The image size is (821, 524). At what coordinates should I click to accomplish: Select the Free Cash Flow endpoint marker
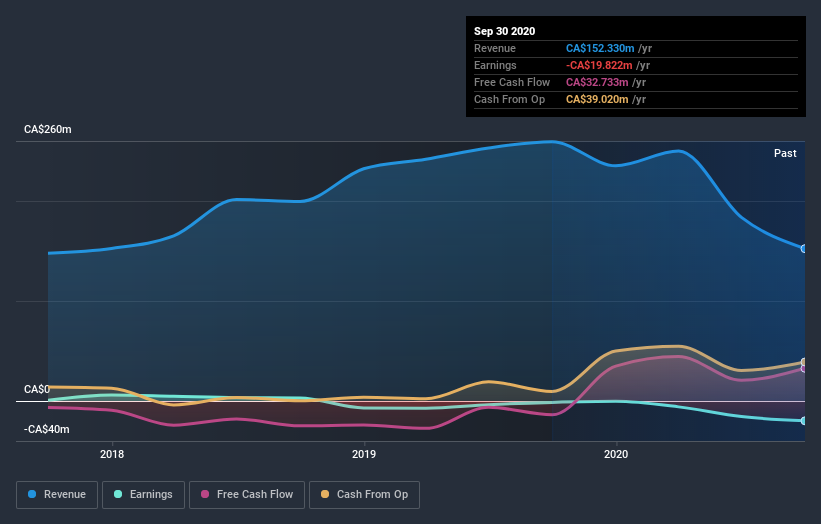[x=804, y=369]
